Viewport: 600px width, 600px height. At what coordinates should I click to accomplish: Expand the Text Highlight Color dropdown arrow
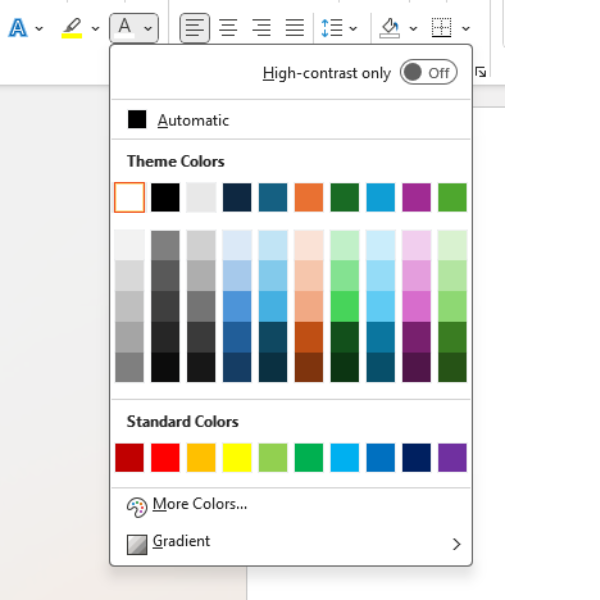click(95, 29)
